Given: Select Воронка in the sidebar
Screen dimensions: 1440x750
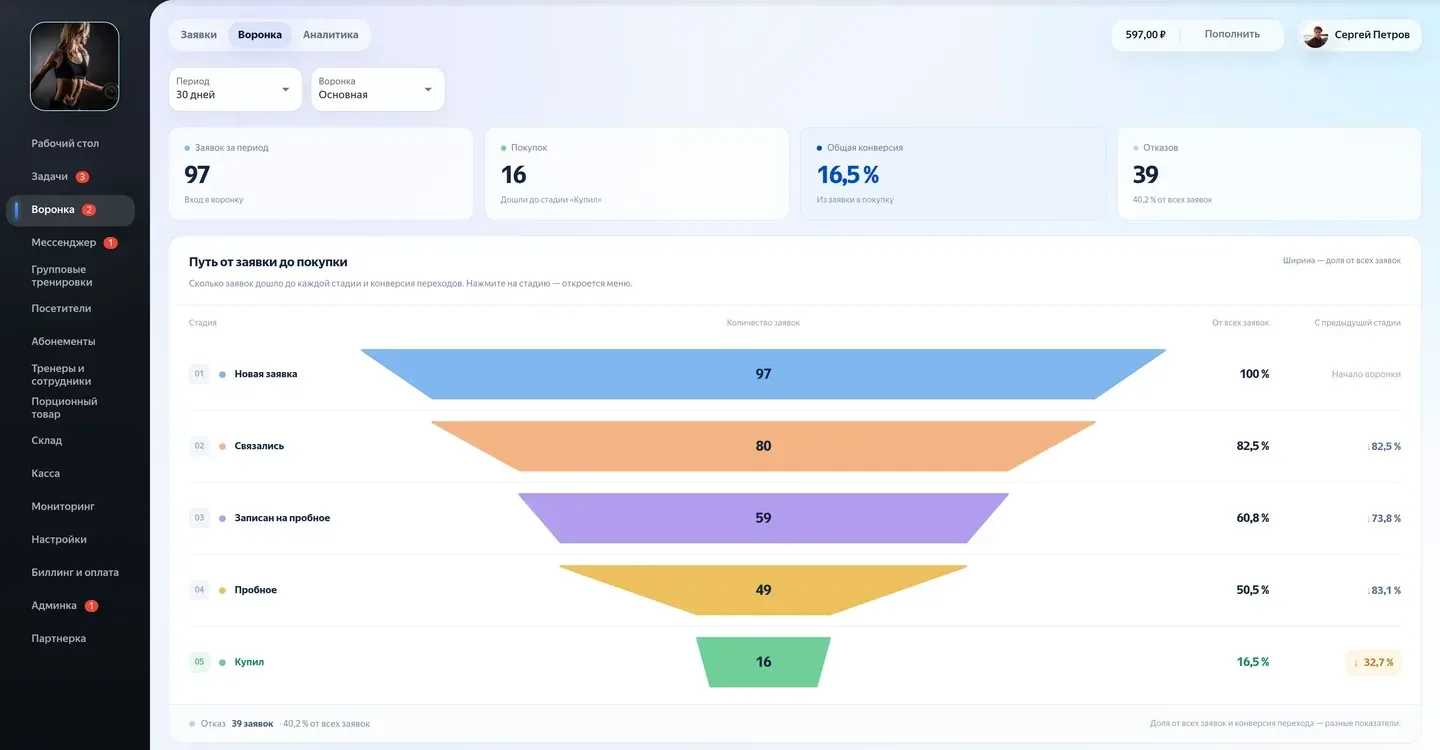Looking at the screenshot, I should click(x=70, y=210).
